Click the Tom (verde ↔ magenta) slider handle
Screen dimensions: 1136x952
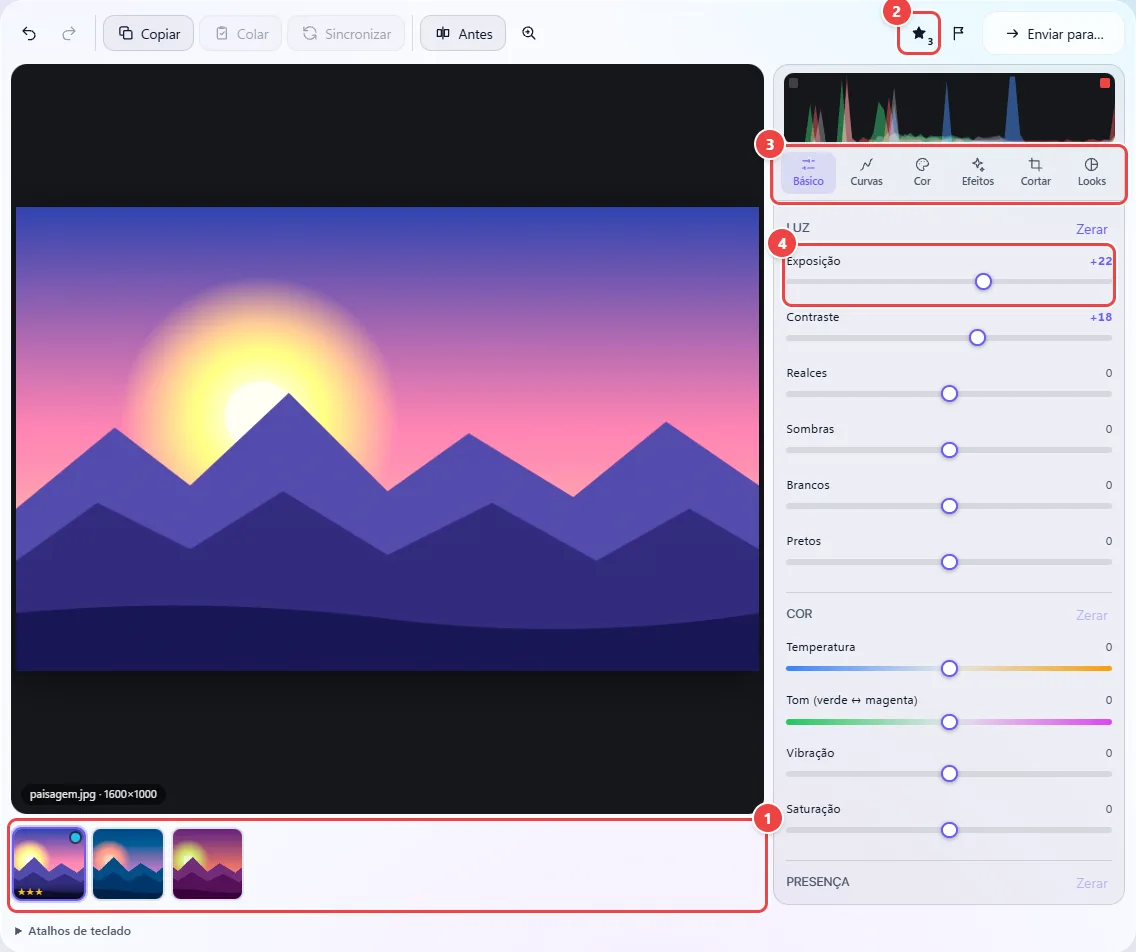[x=949, y=722]
